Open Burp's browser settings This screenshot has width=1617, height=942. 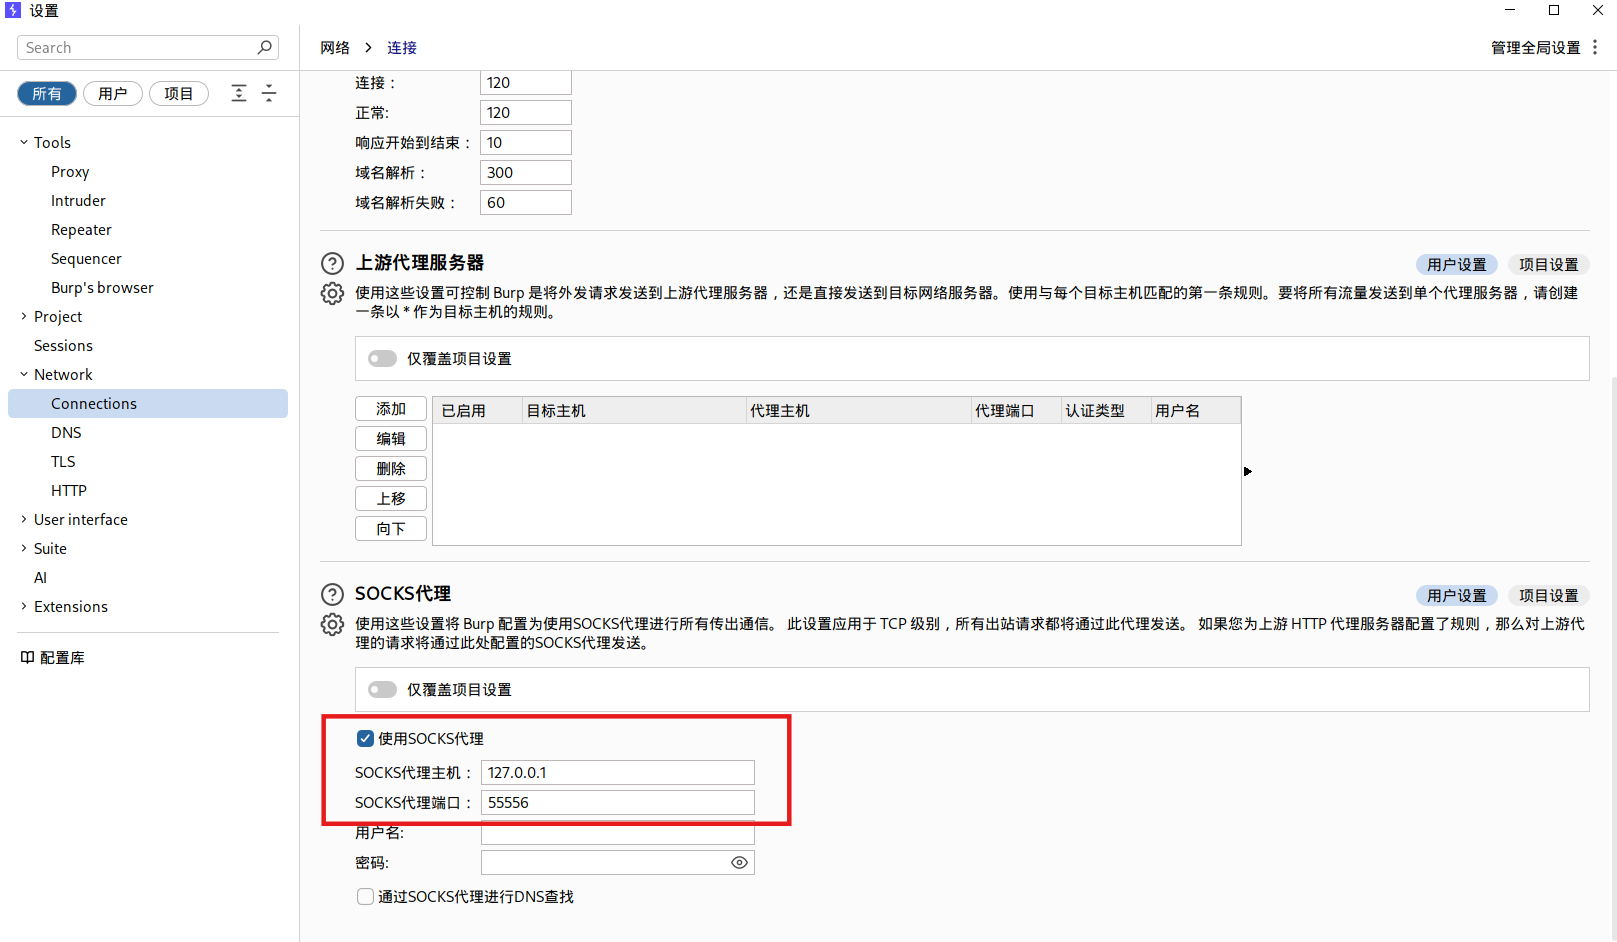102,287
